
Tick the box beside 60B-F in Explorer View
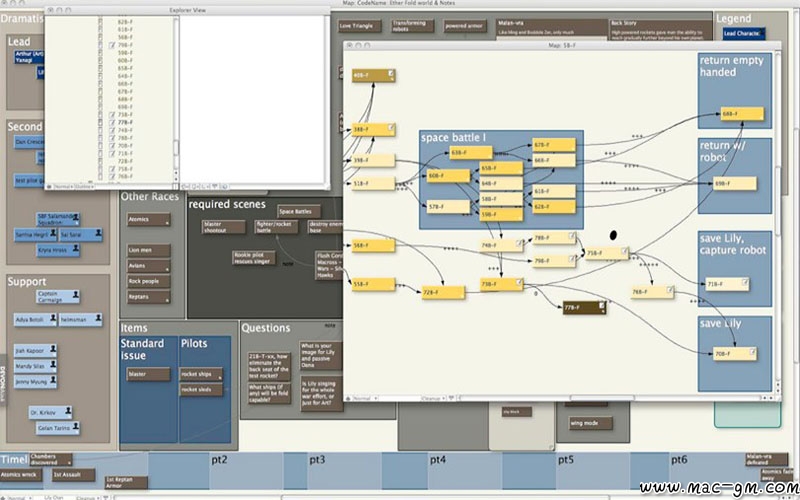click(x=101, y=60)
